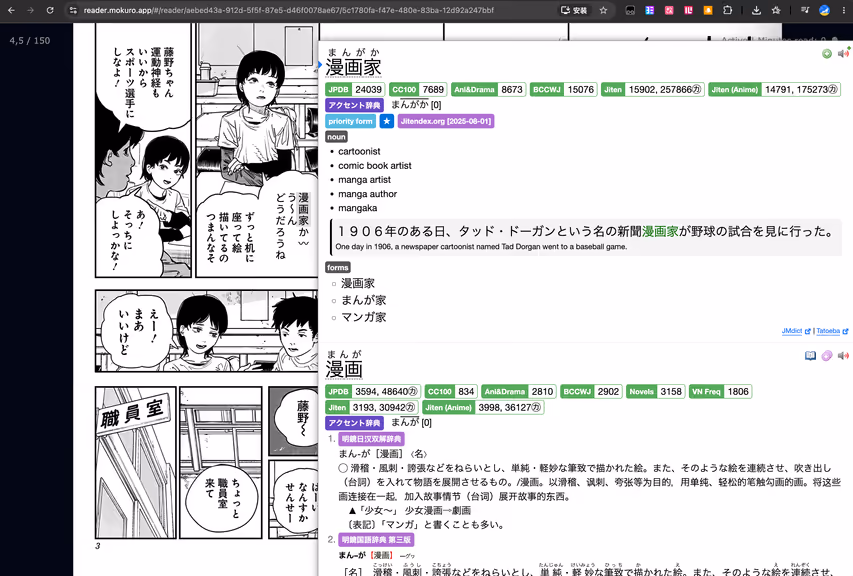Click the JPDB 3594 frequency badge
Screen dimensions: 853x576
click(x=373, y=392)
